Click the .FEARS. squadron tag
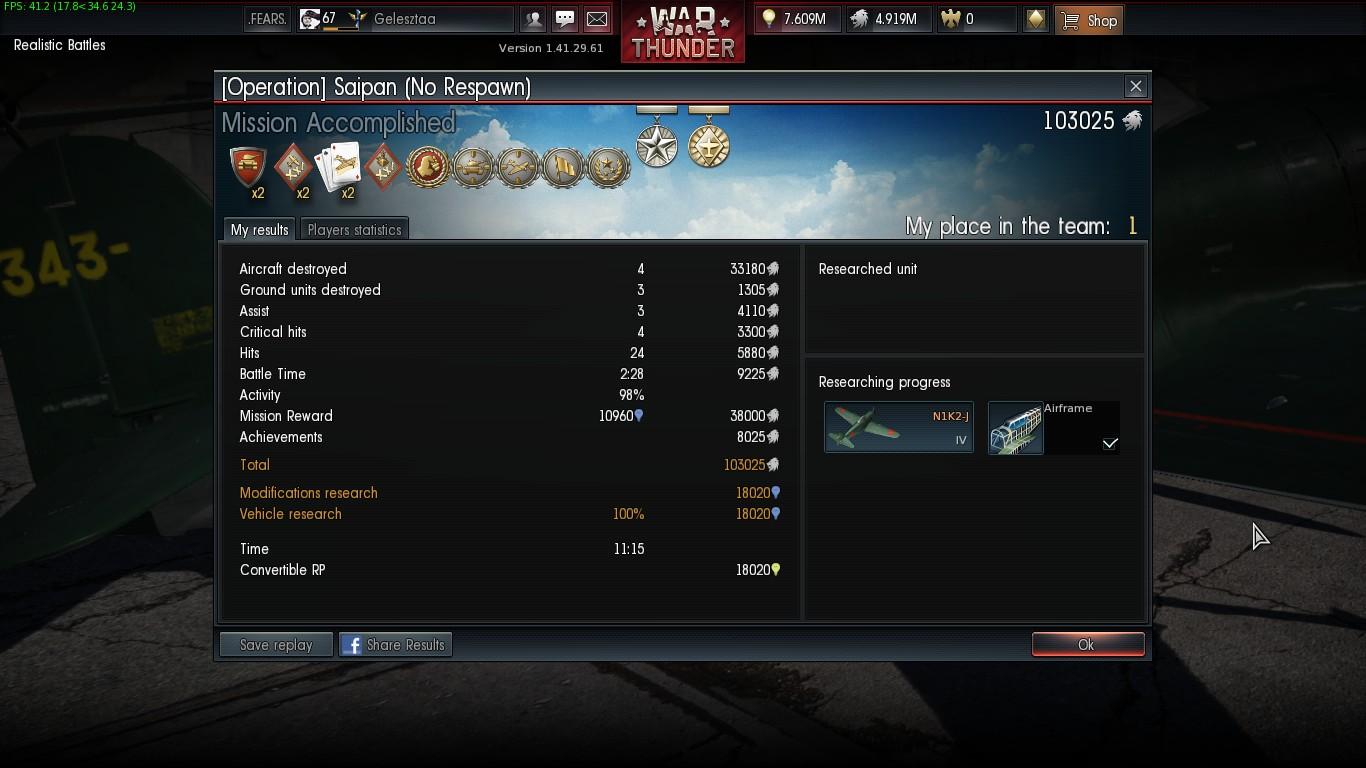Viewport: 1366px width, 768px height. pyautogui.click(x=267, y=19)
